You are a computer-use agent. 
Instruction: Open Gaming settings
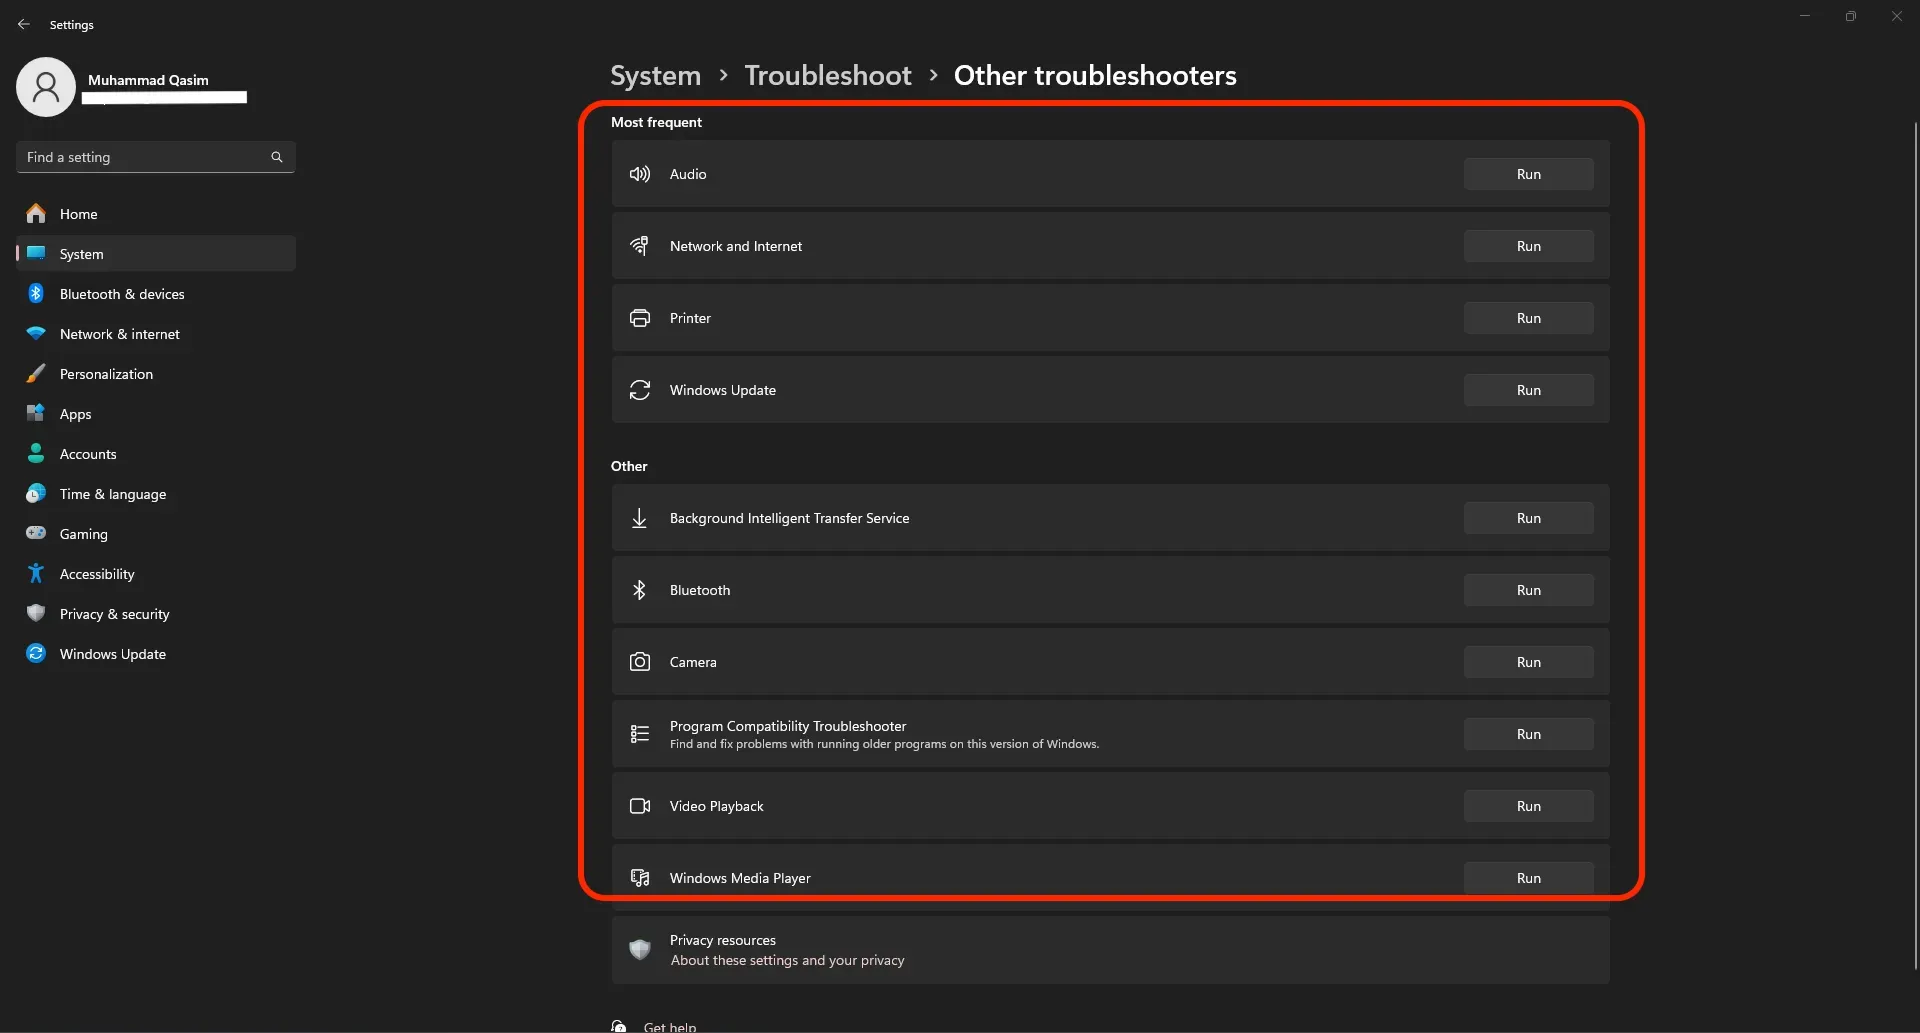coord(156,533)
